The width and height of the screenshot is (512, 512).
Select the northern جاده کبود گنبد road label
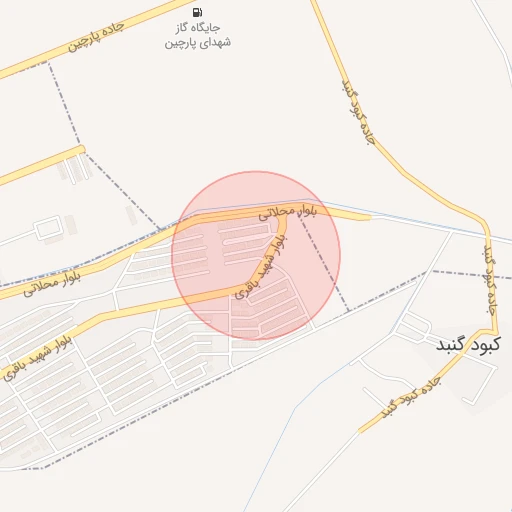[359, 112]
